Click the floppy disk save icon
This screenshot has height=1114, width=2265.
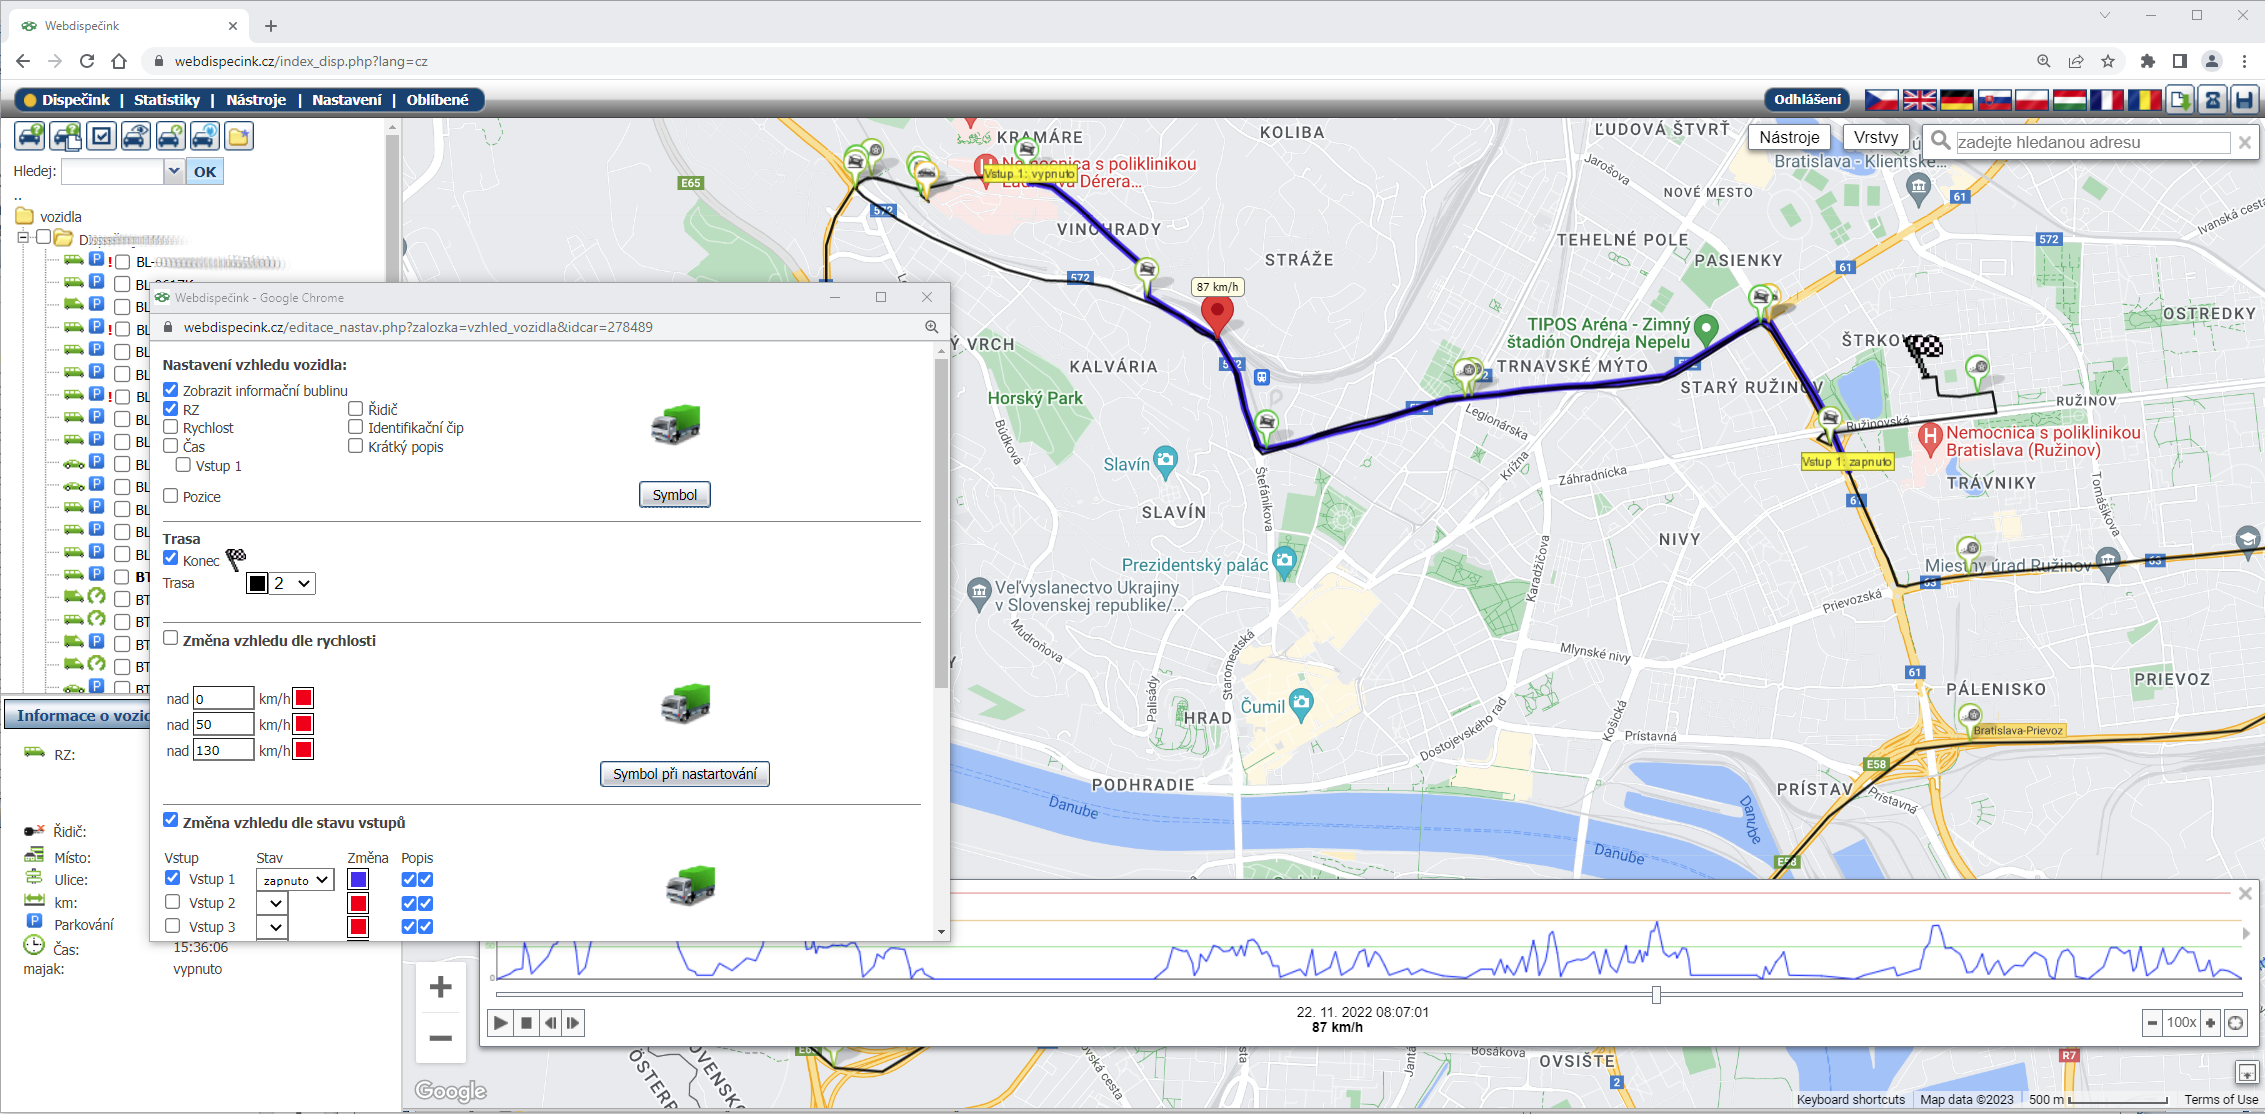coord(2245,100)
